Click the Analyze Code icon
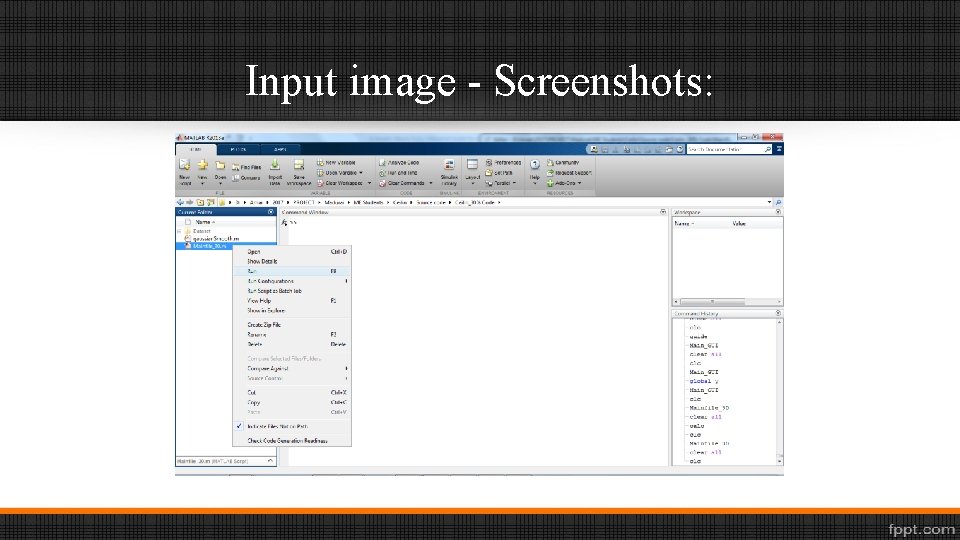The width and height of the screenshot is (960, 540). [x=382, y=163]
